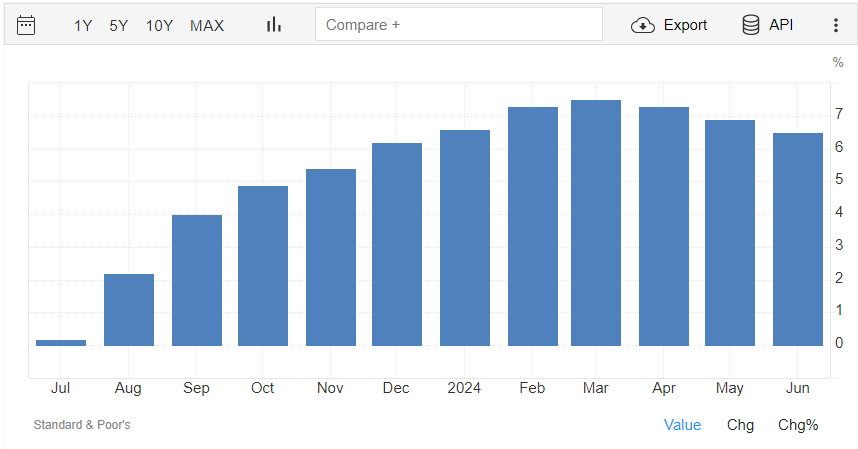The width and height of the screenshot is (858, 449).
Task: Switch display to Chg%
Action: [798, 425]
